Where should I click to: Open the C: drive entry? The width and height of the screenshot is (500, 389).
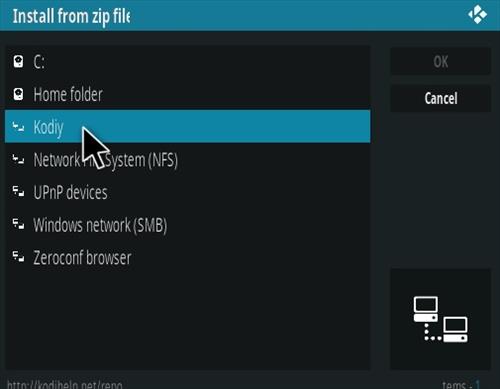click(x=187, y=62)
